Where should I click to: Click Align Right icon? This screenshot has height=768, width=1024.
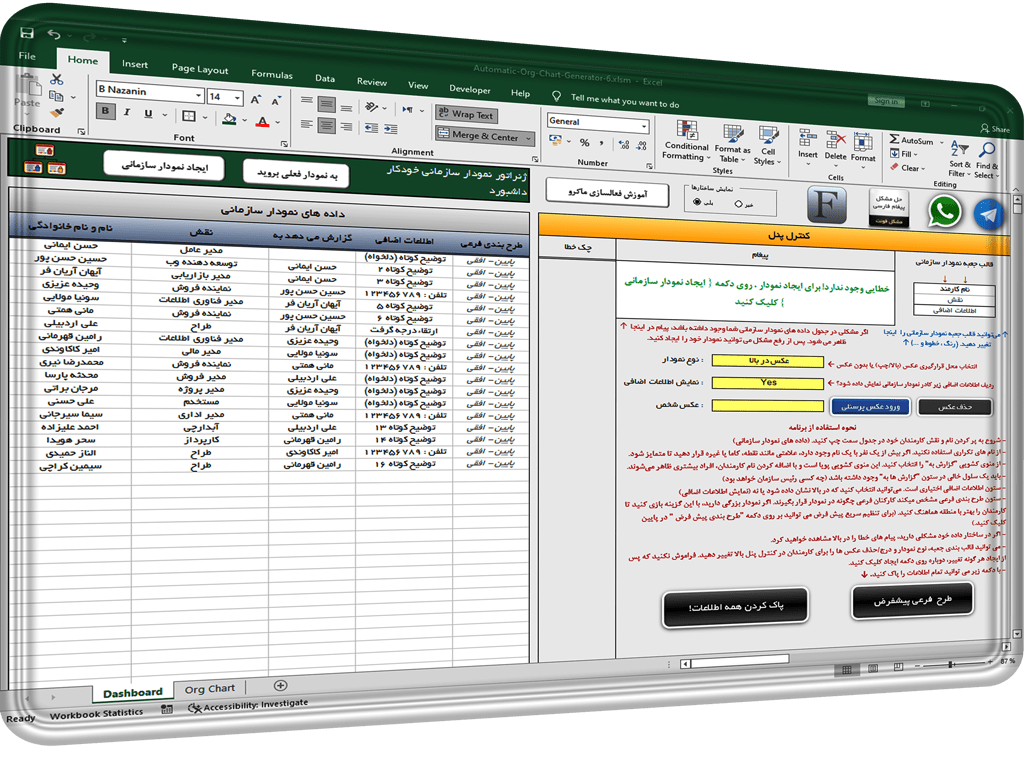click(346, 127)
